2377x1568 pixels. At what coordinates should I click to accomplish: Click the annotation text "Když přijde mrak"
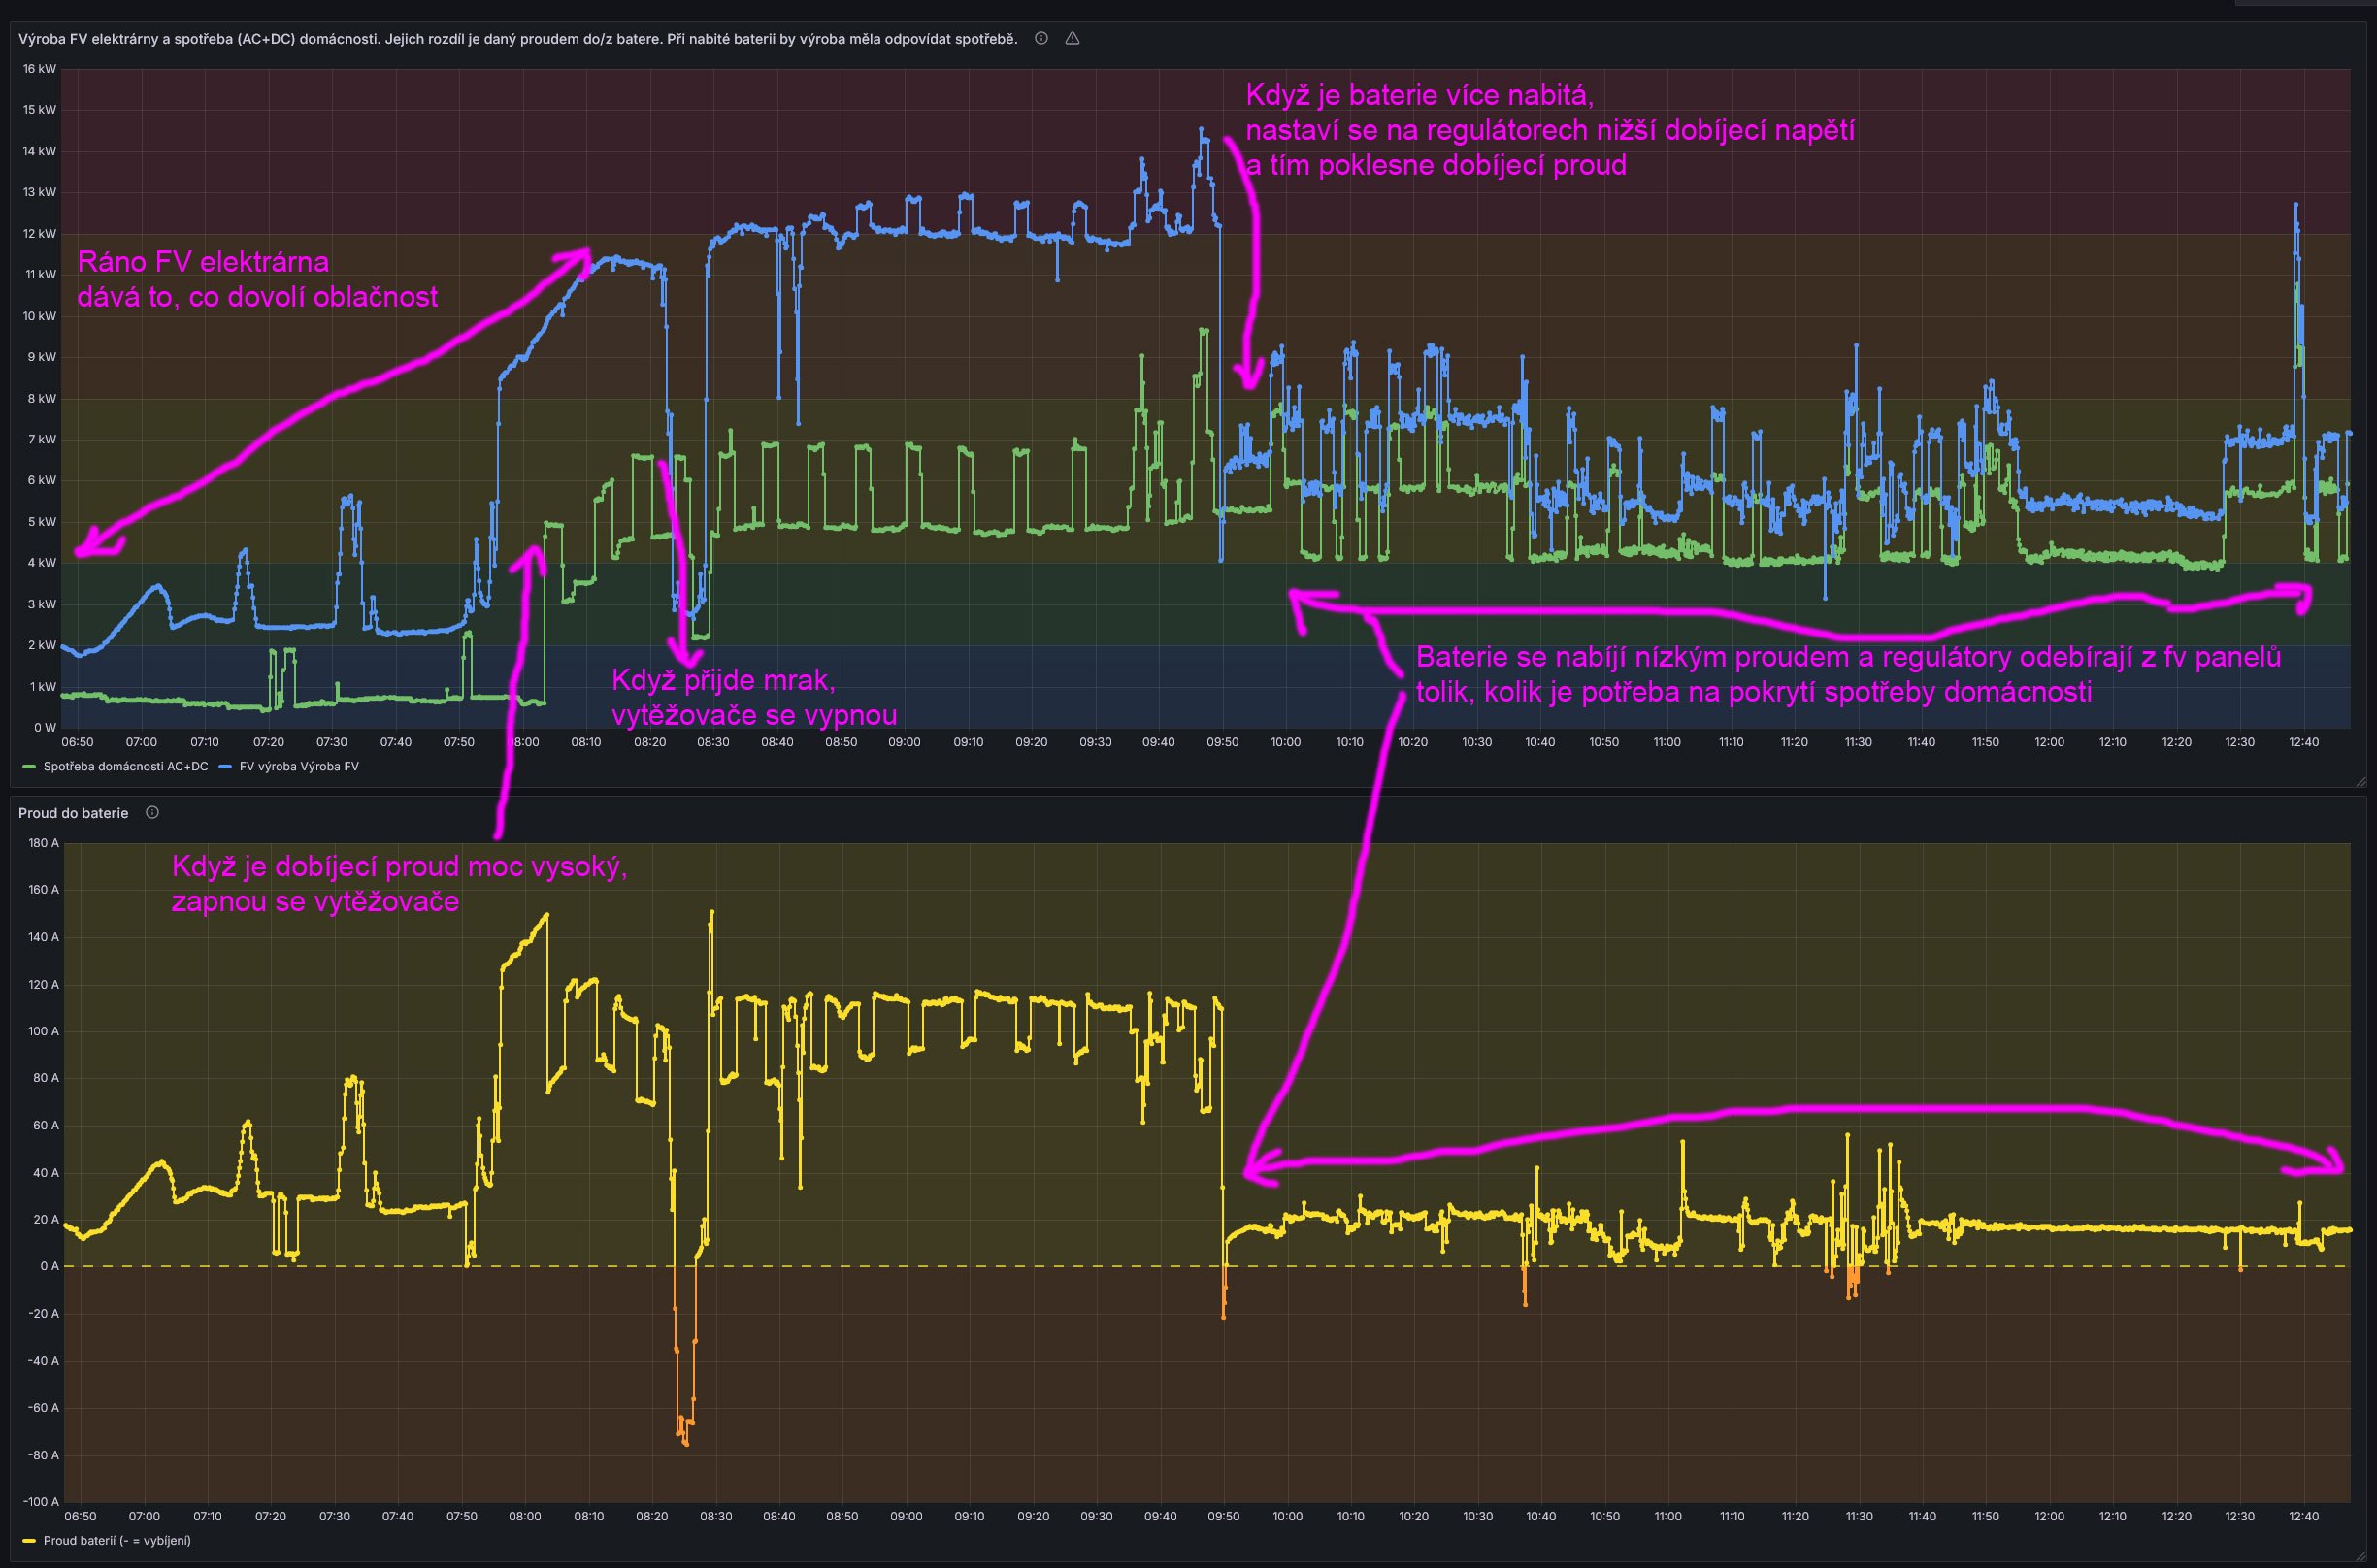coord(723,680)
